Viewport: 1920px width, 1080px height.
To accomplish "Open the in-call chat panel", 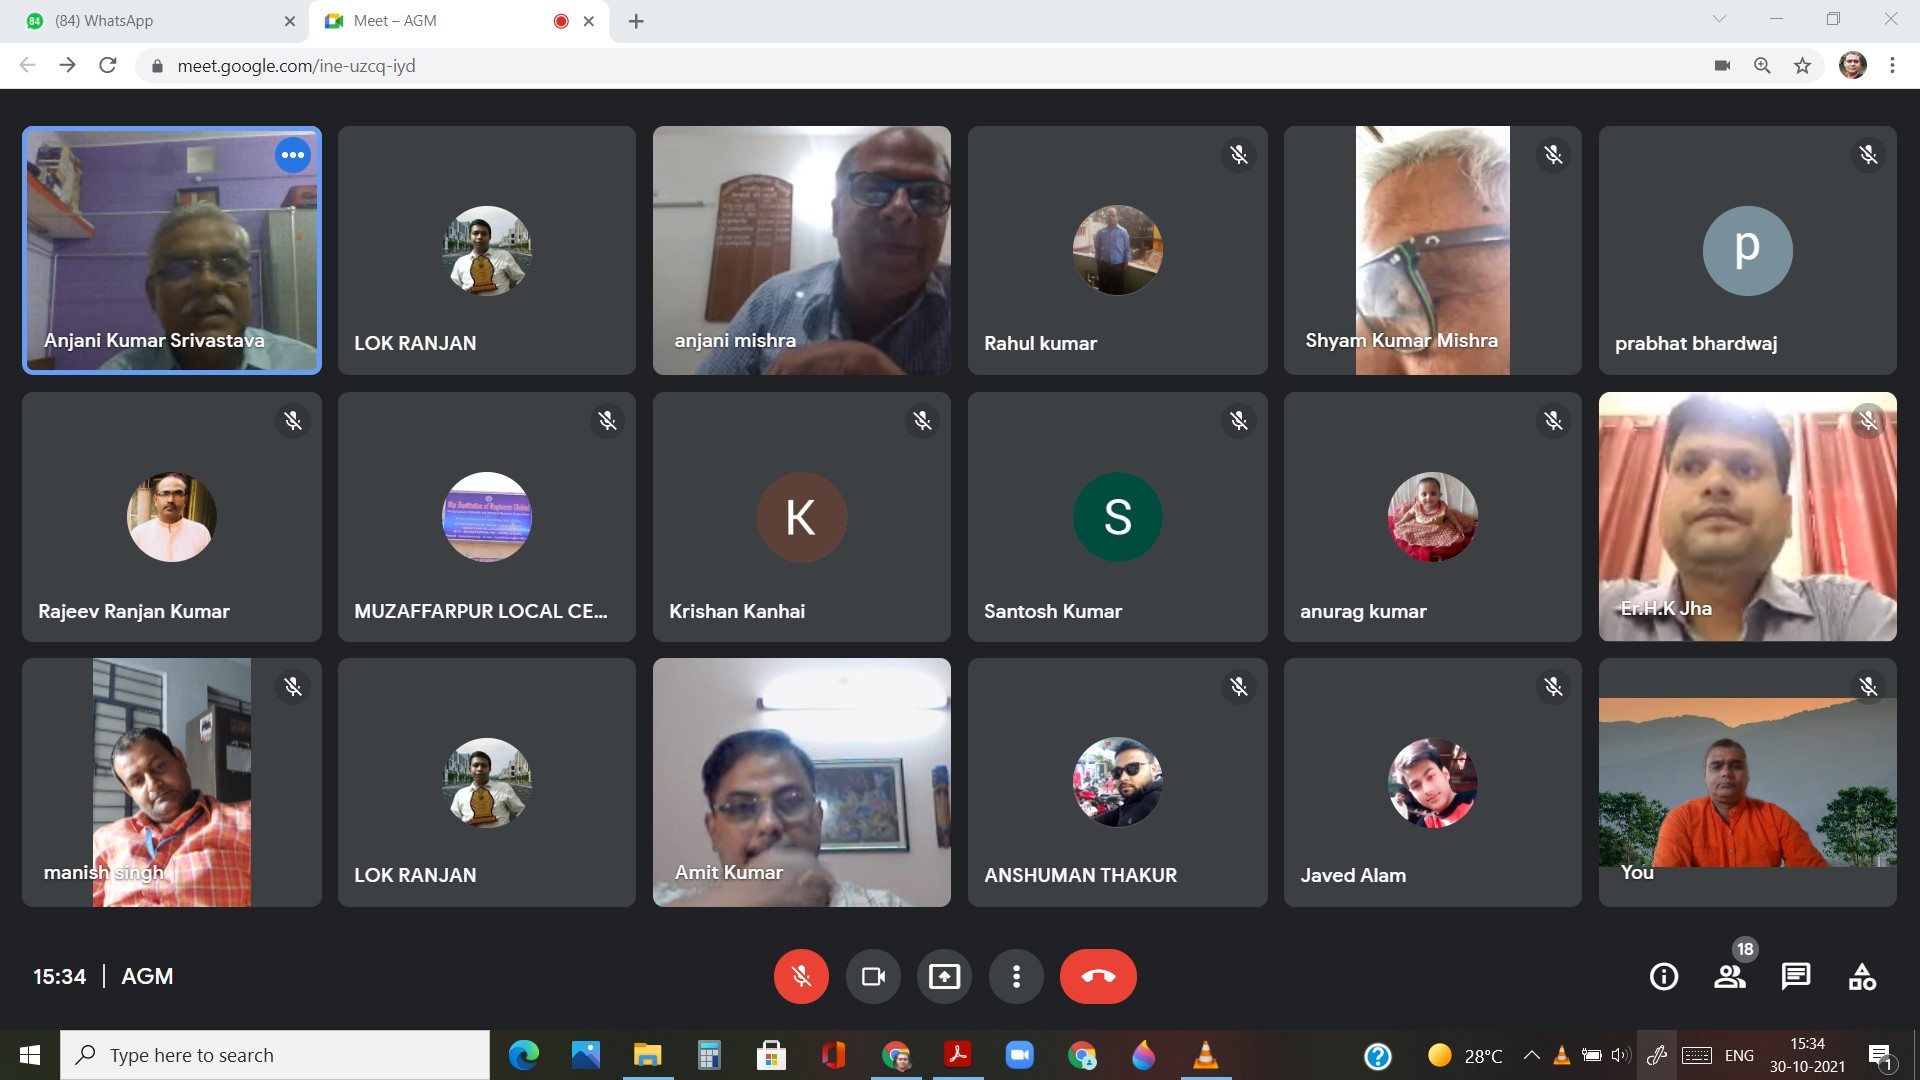I will coord(1796,976).
